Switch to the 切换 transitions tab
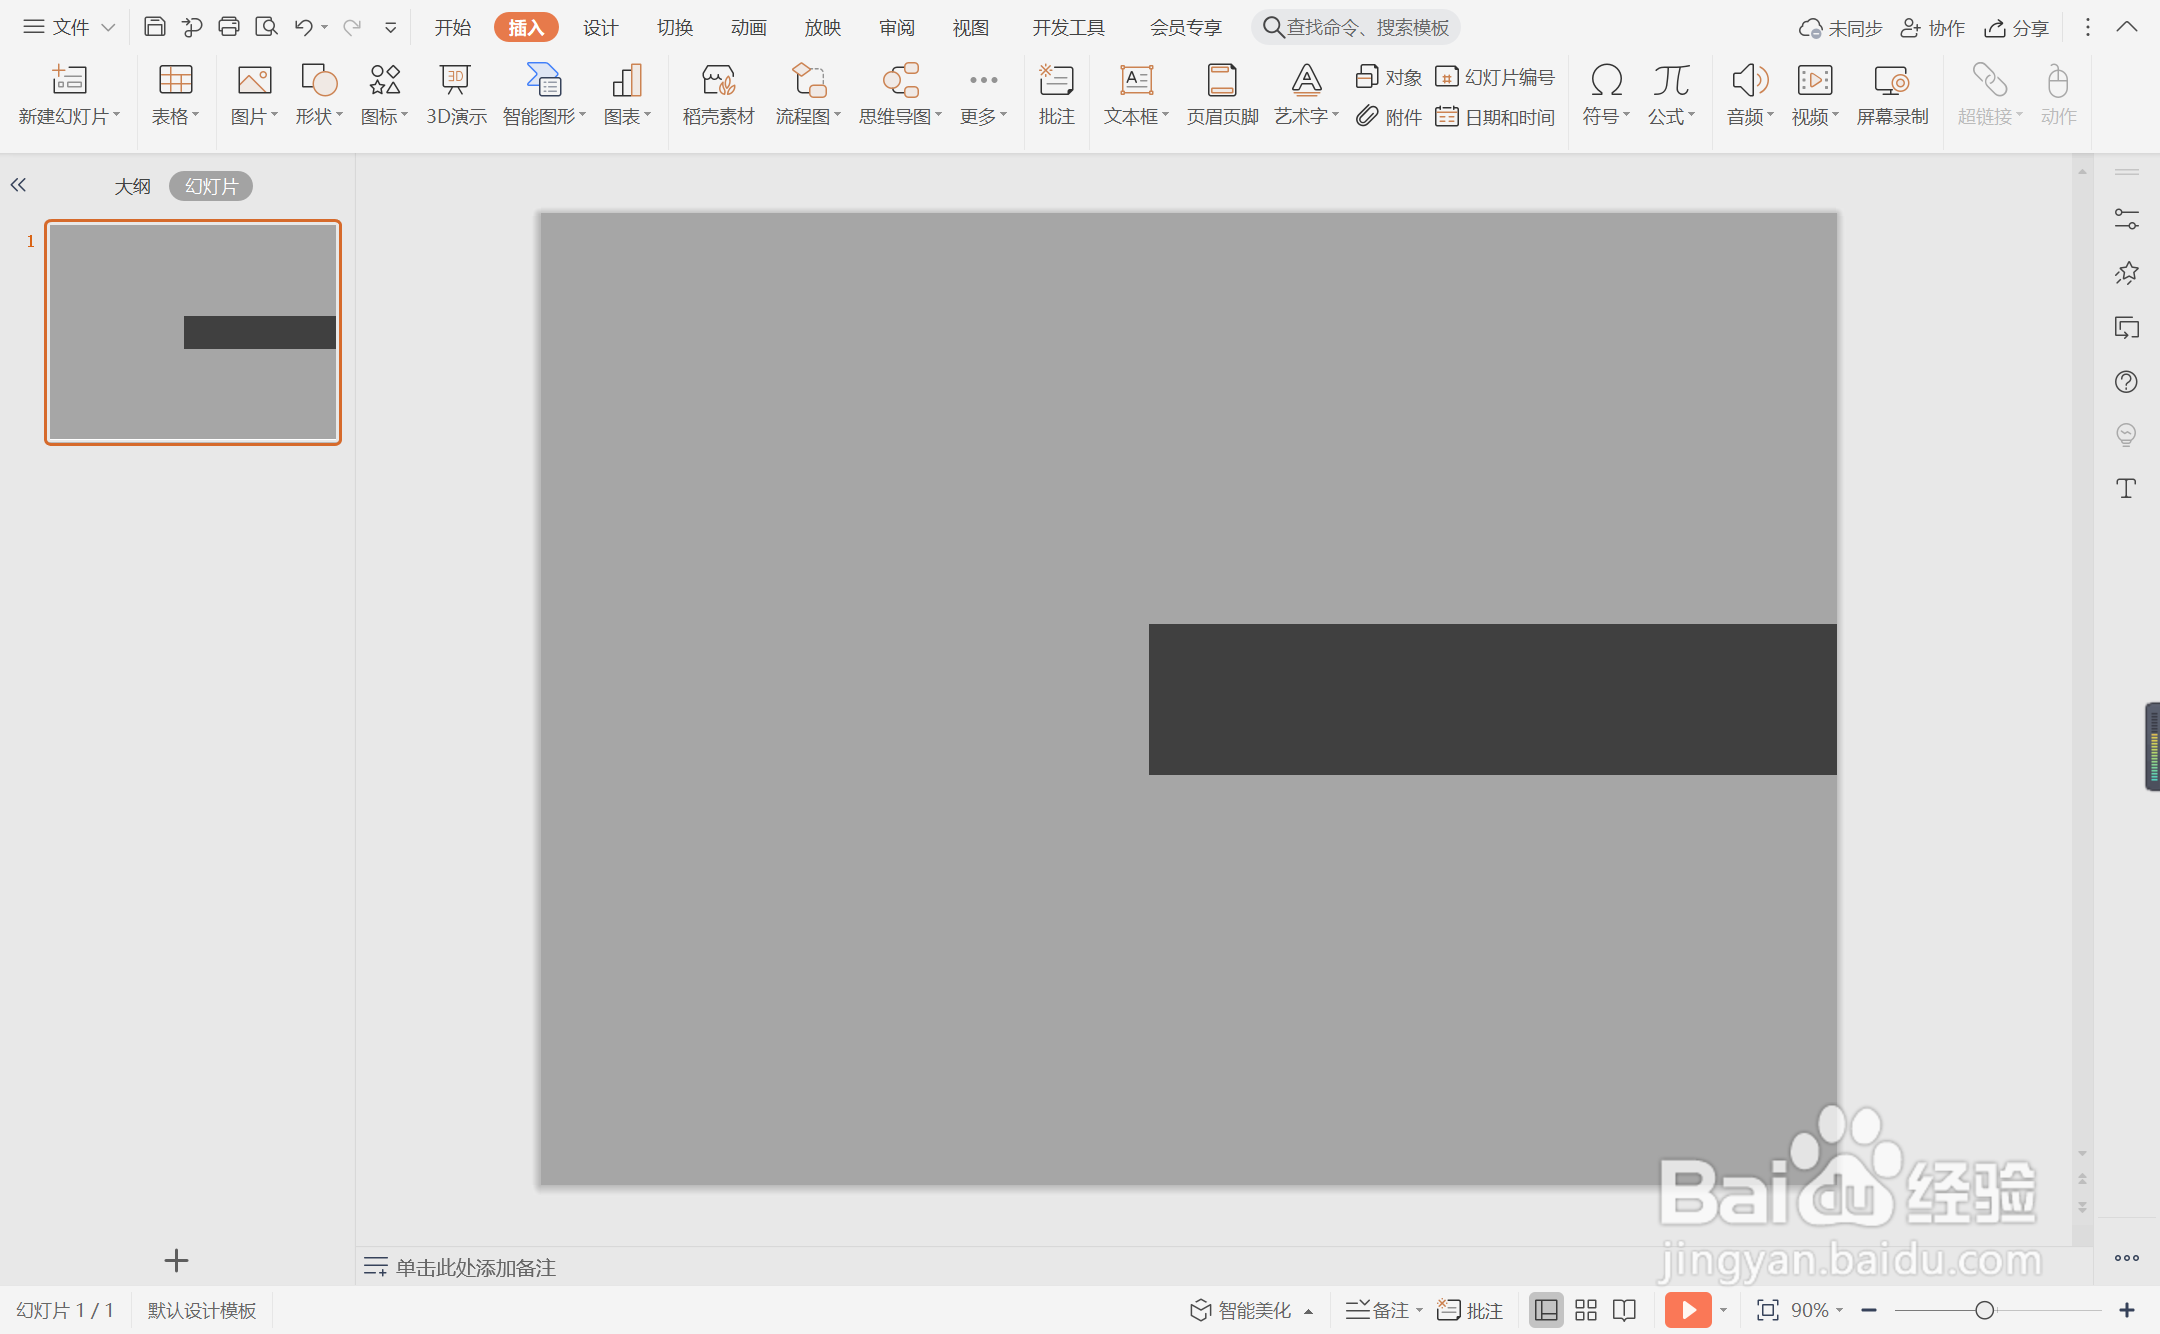 [x=675, y=27]
